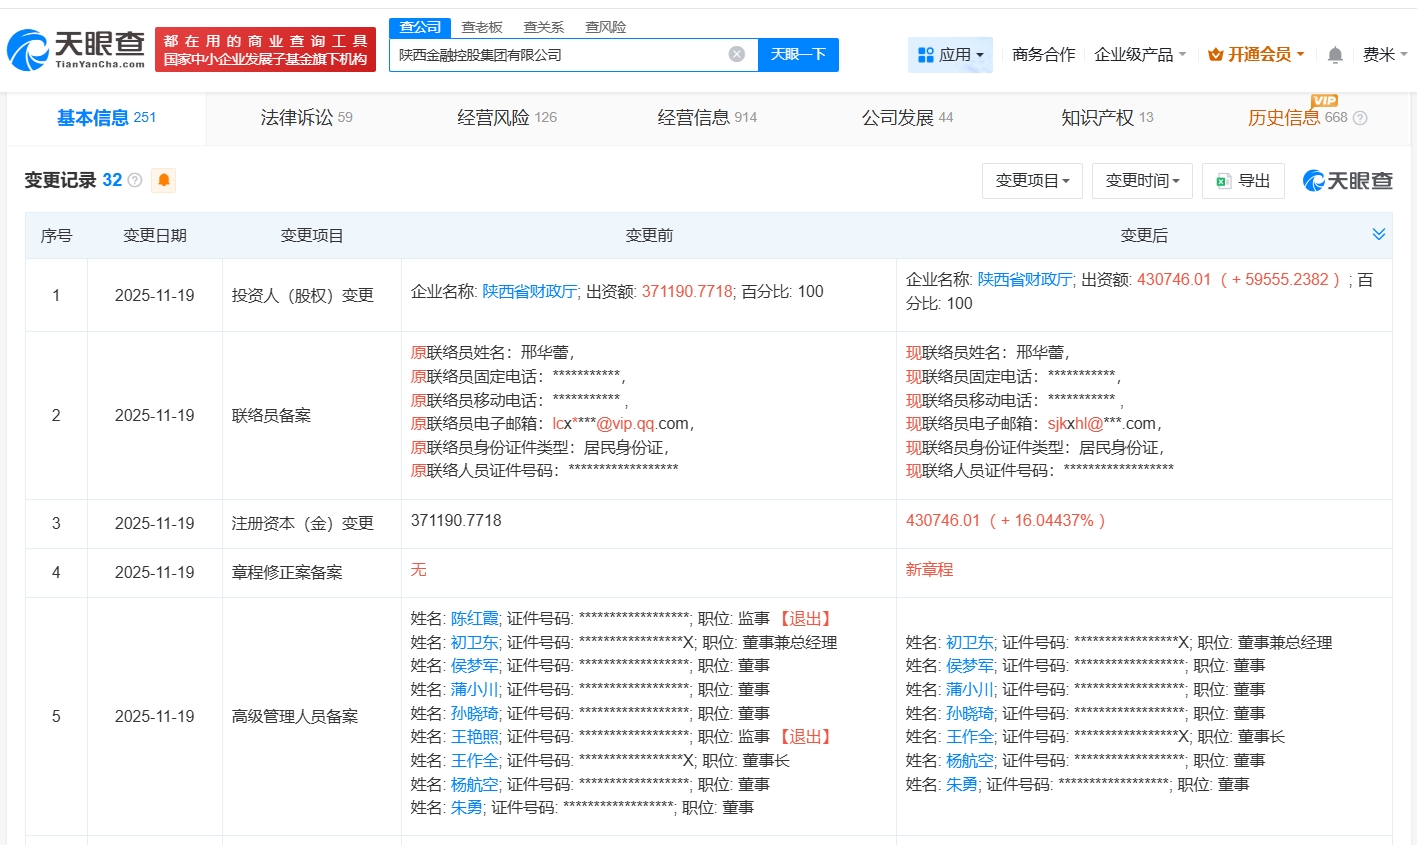
Task: Click the 开通会员 membership link
Action: click(1256, 55)
